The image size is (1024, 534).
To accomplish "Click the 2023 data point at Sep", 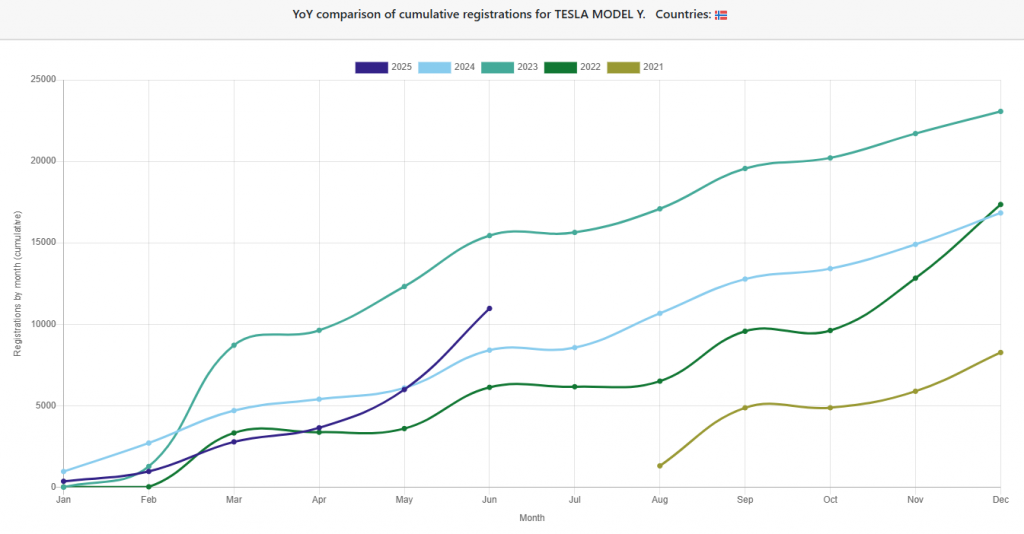I will 744,168.
